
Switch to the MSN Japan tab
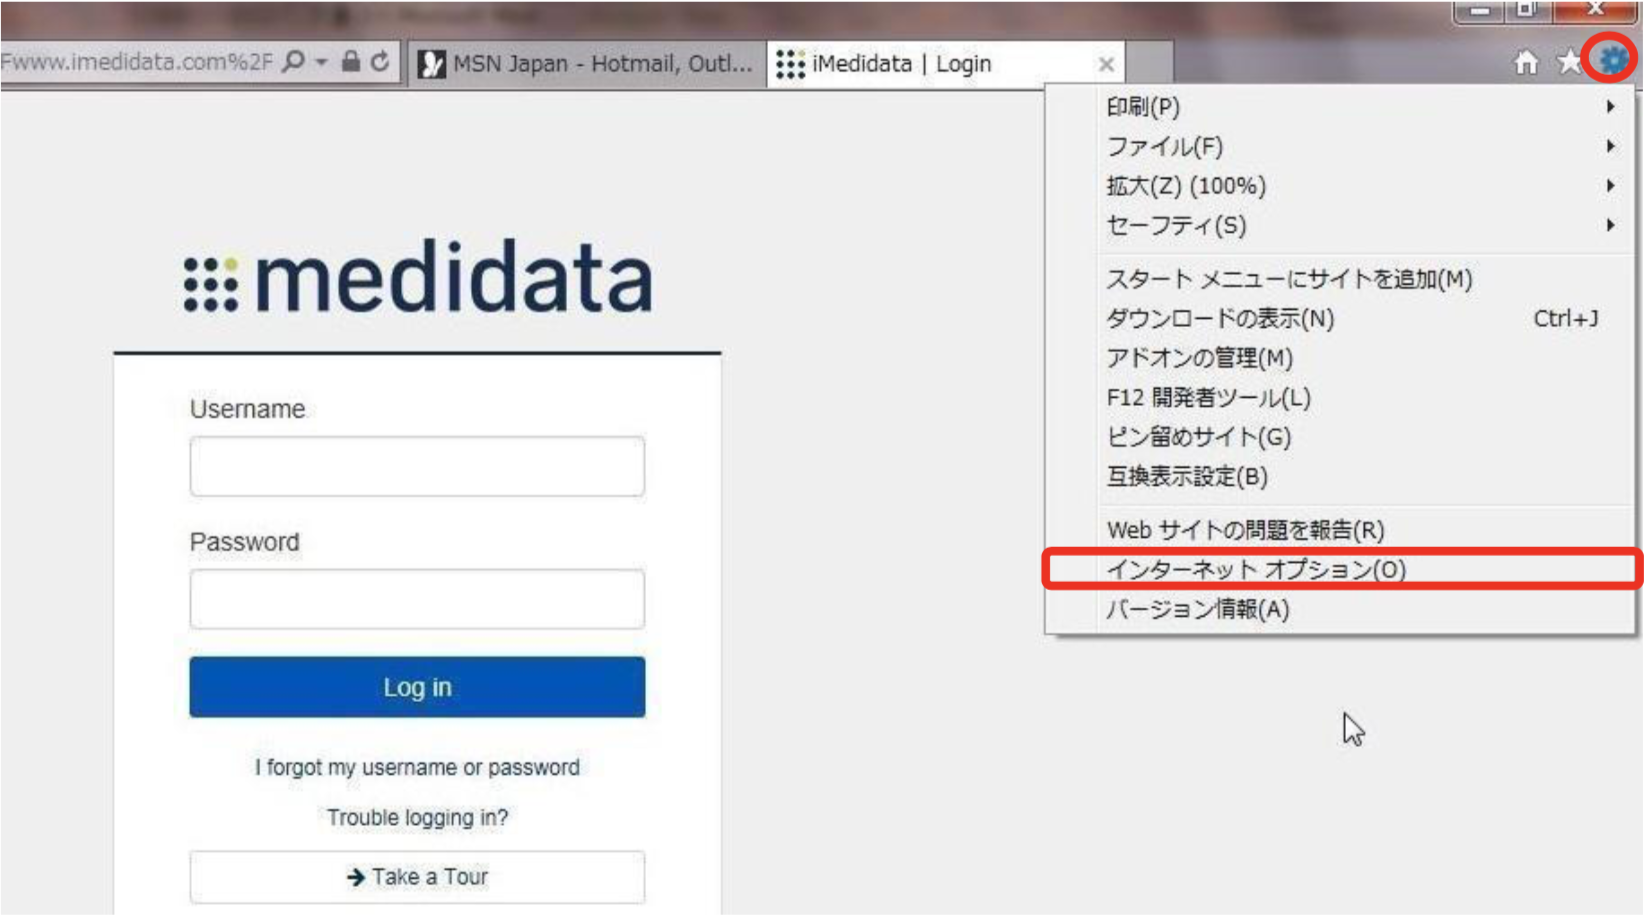[x=590, y=62]
